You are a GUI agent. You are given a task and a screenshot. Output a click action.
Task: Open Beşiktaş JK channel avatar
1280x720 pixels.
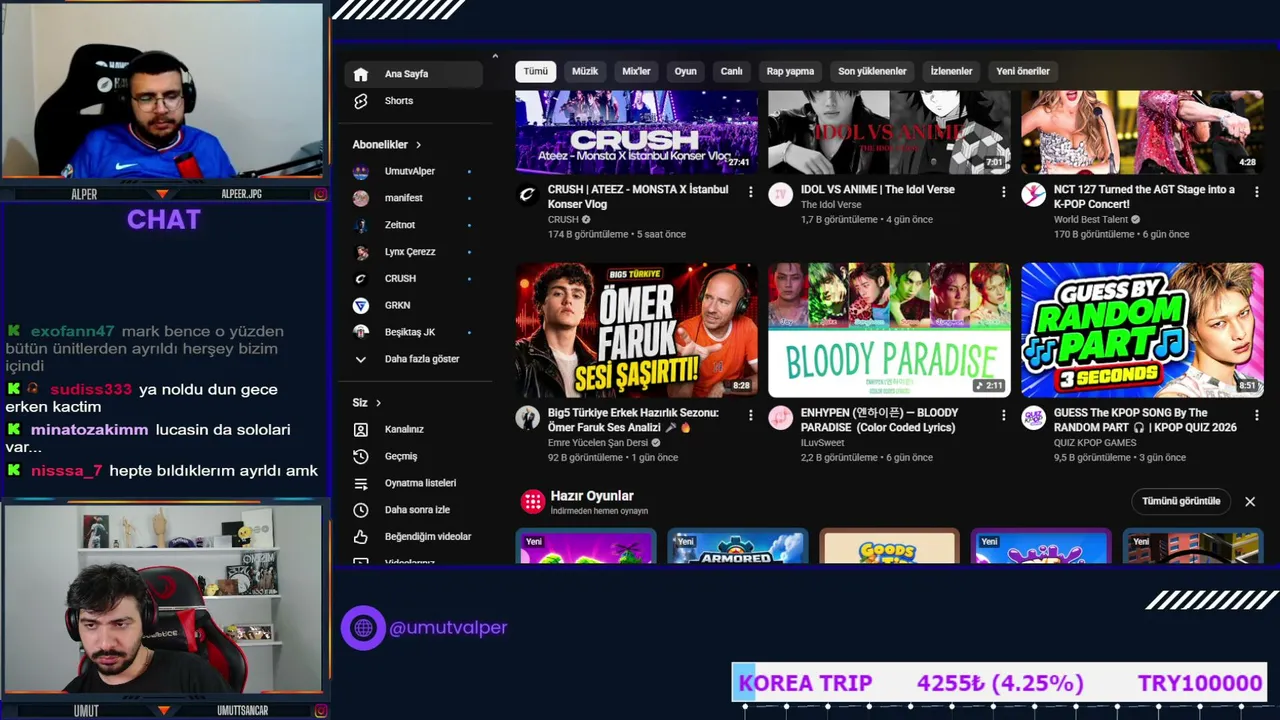(361, 332)
